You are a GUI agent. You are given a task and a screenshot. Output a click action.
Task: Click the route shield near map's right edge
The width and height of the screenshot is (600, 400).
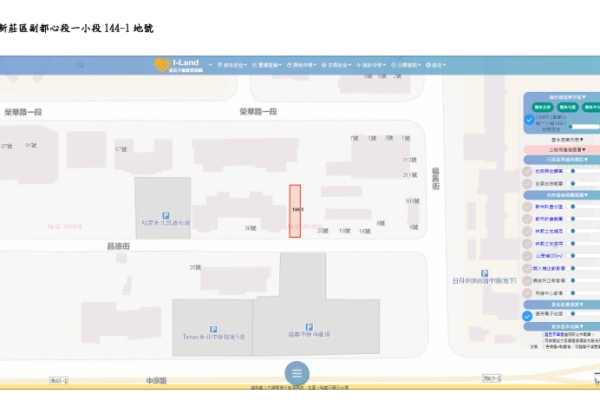coord(492,379)
